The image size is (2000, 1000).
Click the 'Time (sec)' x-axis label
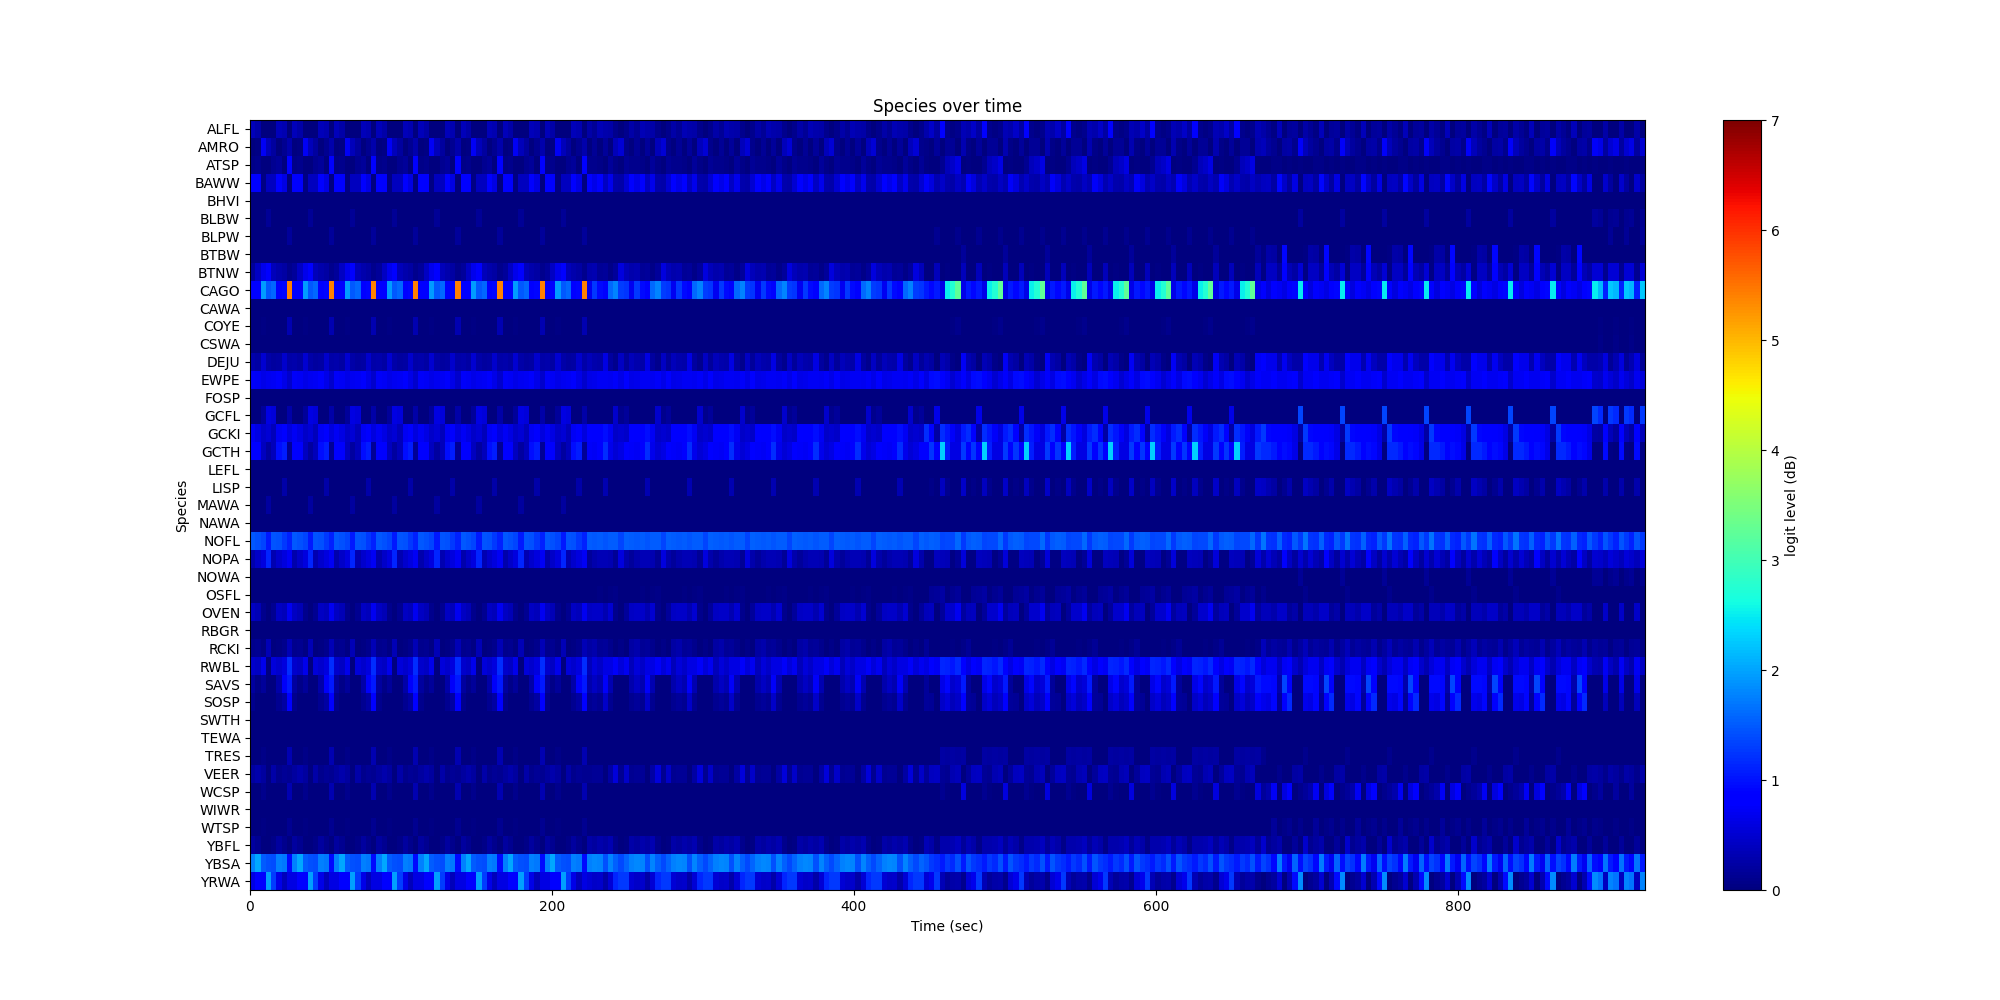point(946,926)
